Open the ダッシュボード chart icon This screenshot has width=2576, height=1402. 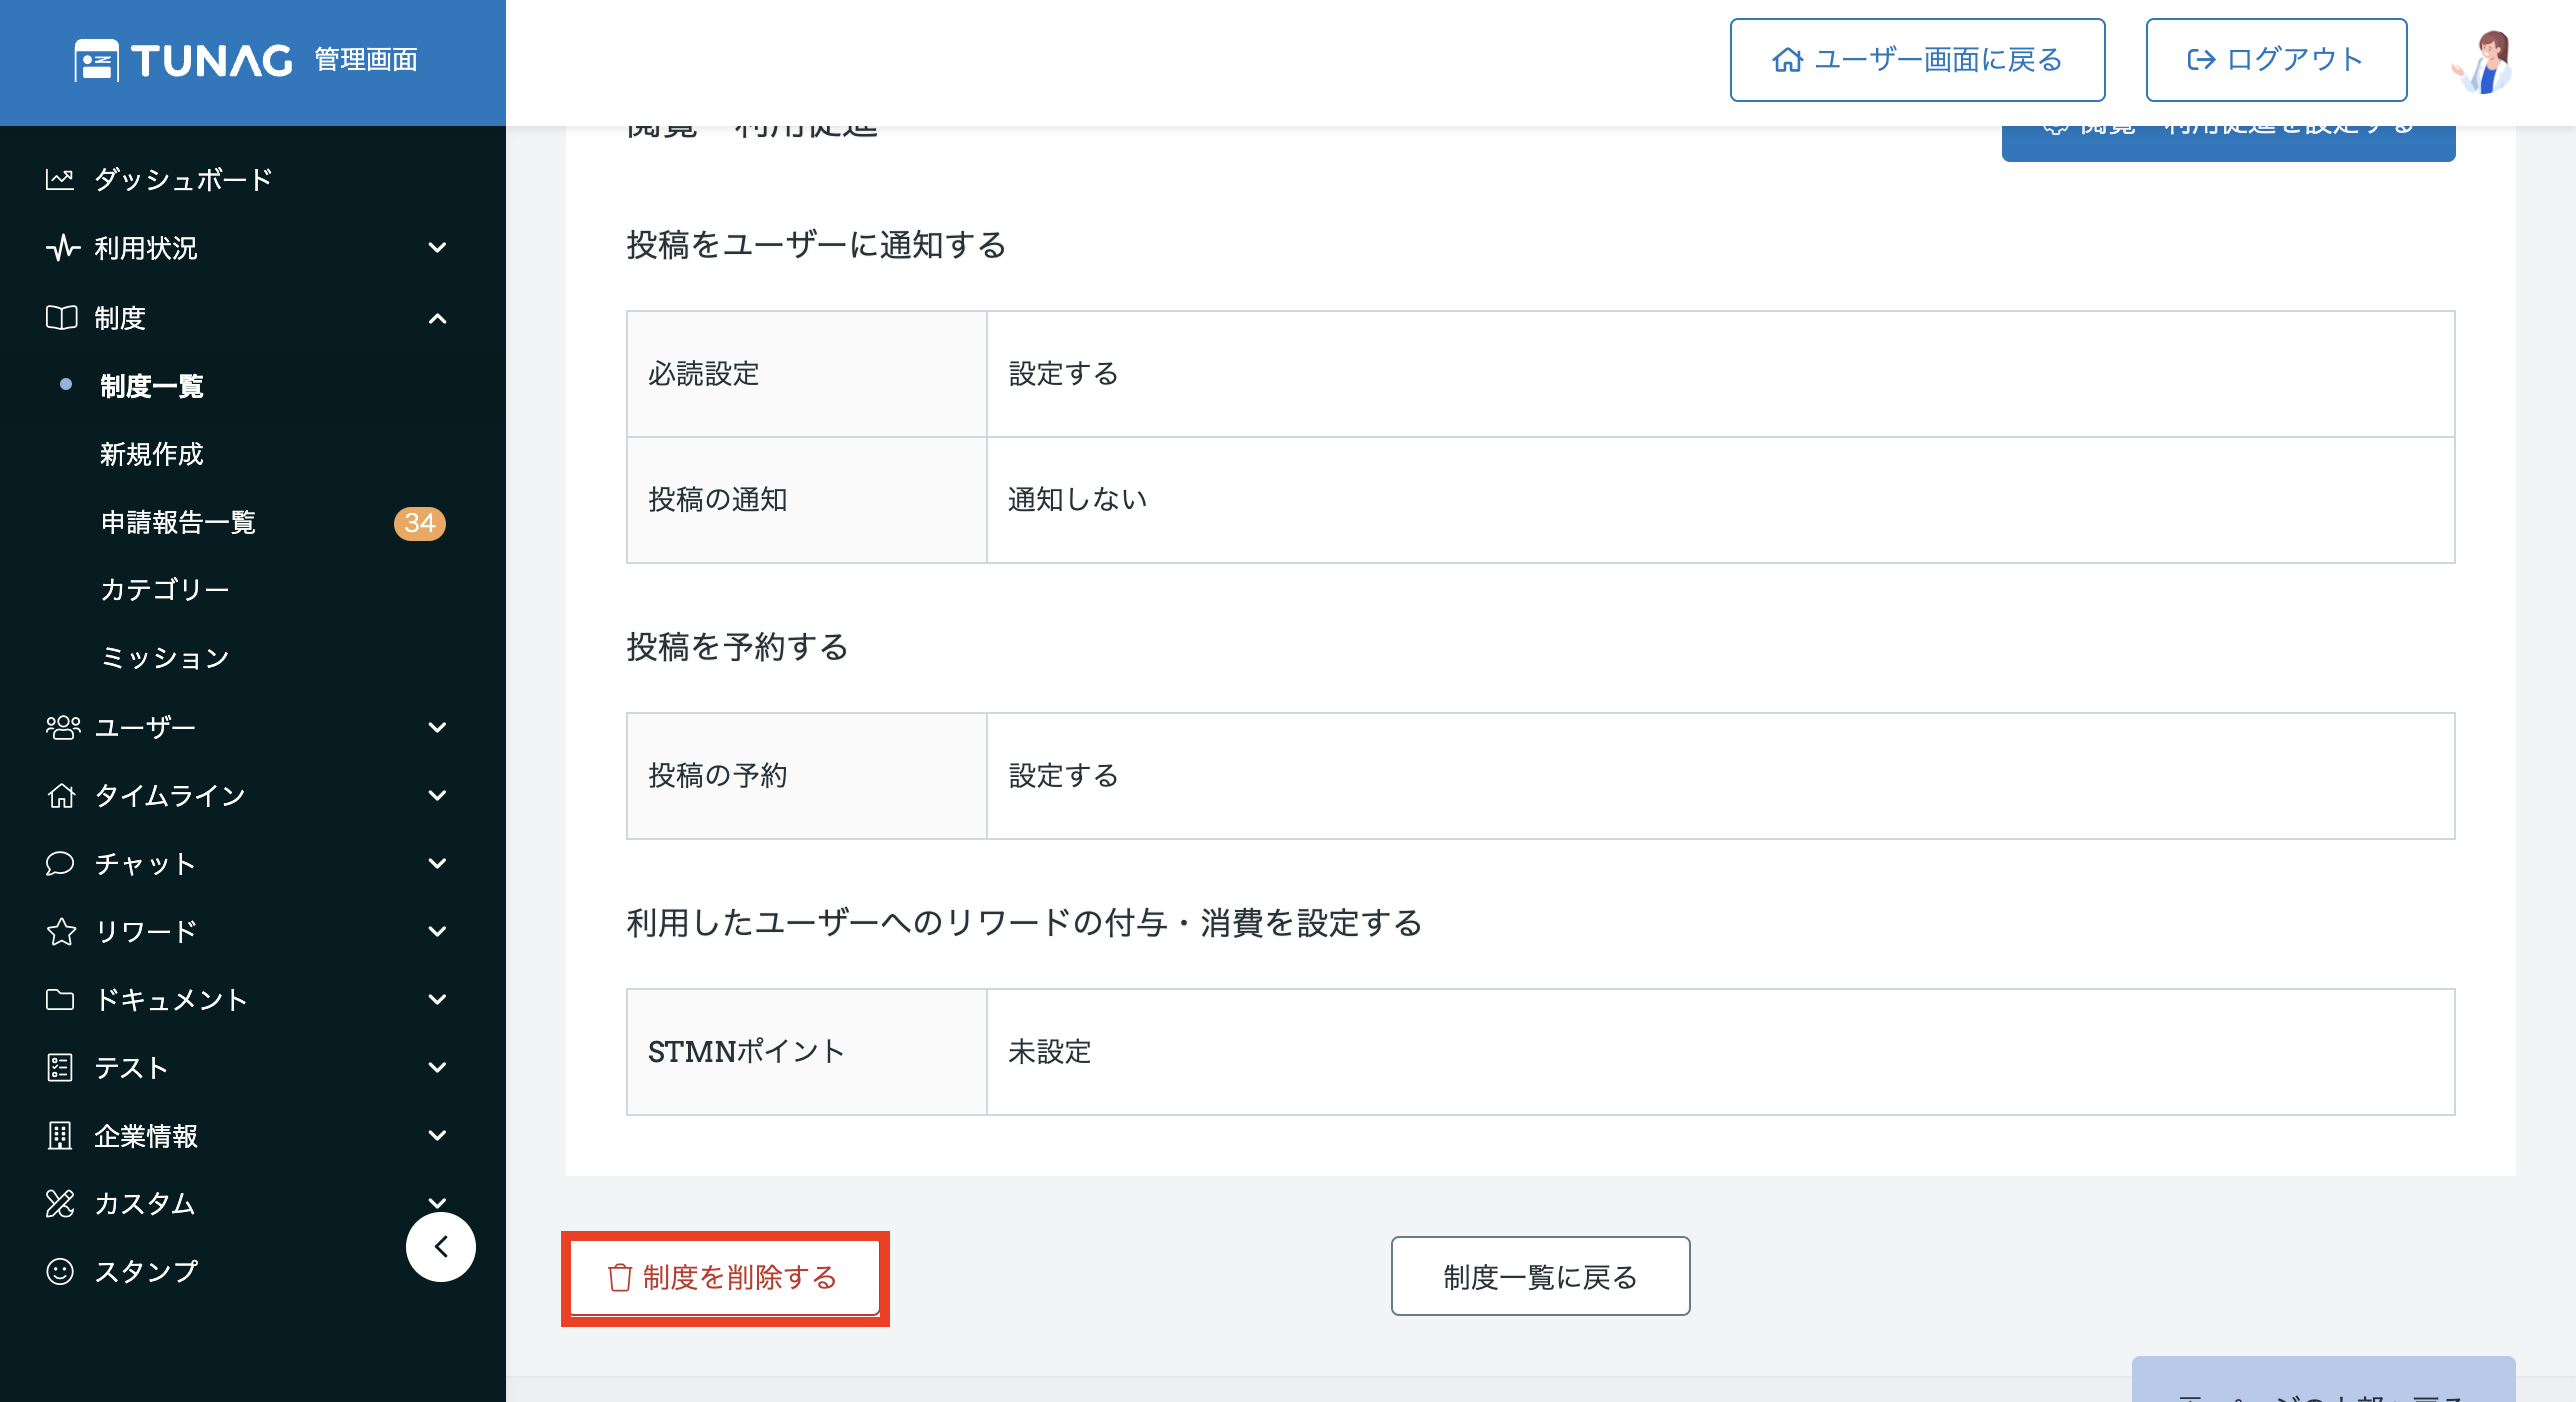pos(60,180)
